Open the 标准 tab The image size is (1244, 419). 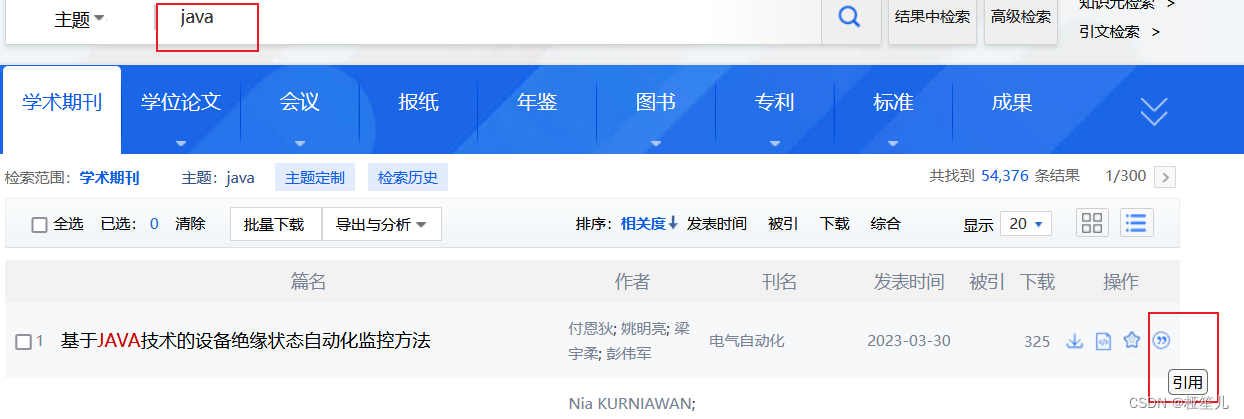[893, 102]
